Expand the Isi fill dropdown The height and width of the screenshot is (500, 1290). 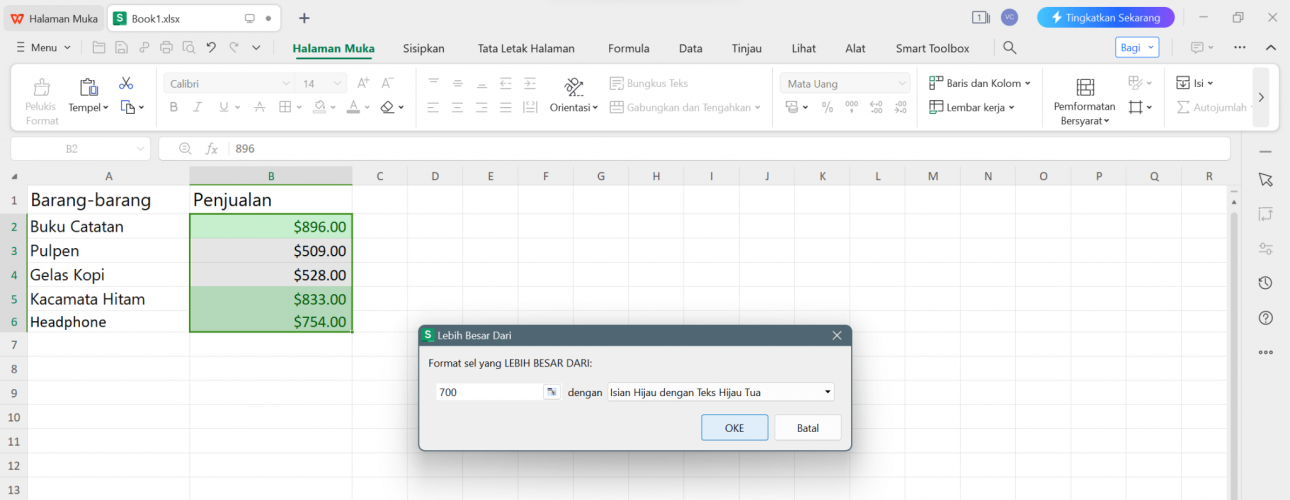pyautogui.click(x=1194, y=83)
